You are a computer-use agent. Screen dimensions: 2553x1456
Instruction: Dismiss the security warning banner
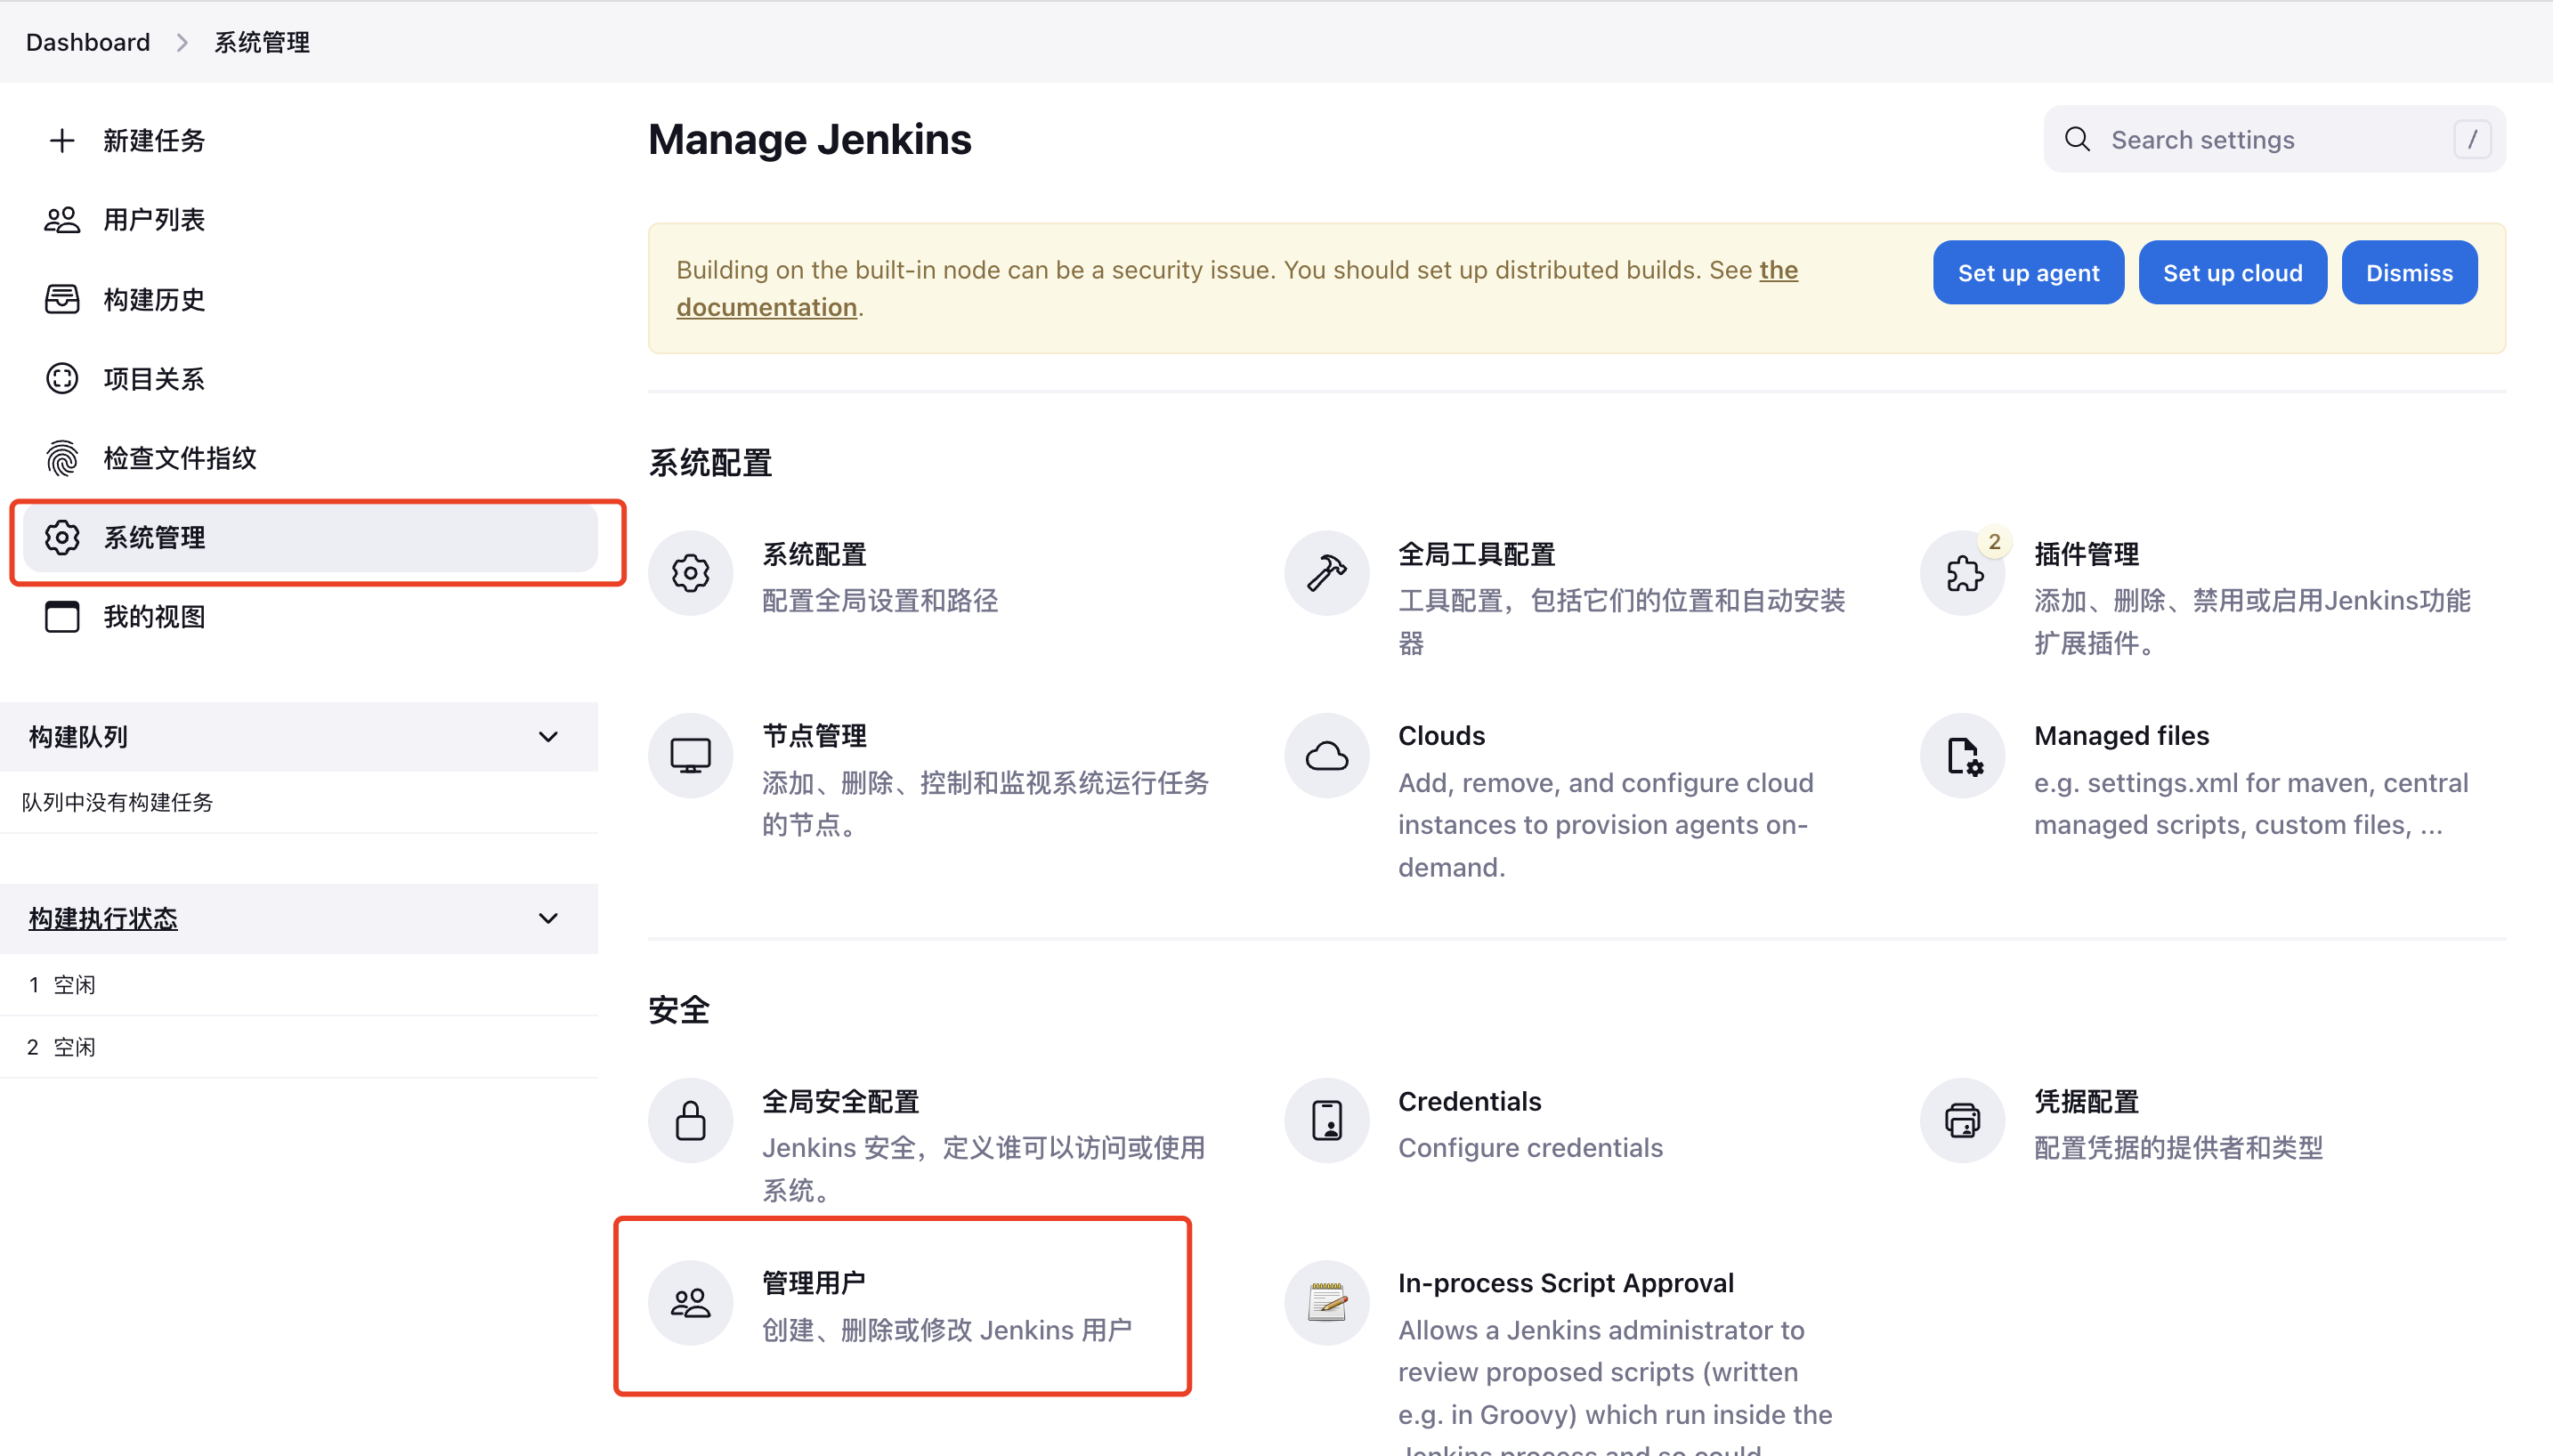click(x=2409, y=272)
